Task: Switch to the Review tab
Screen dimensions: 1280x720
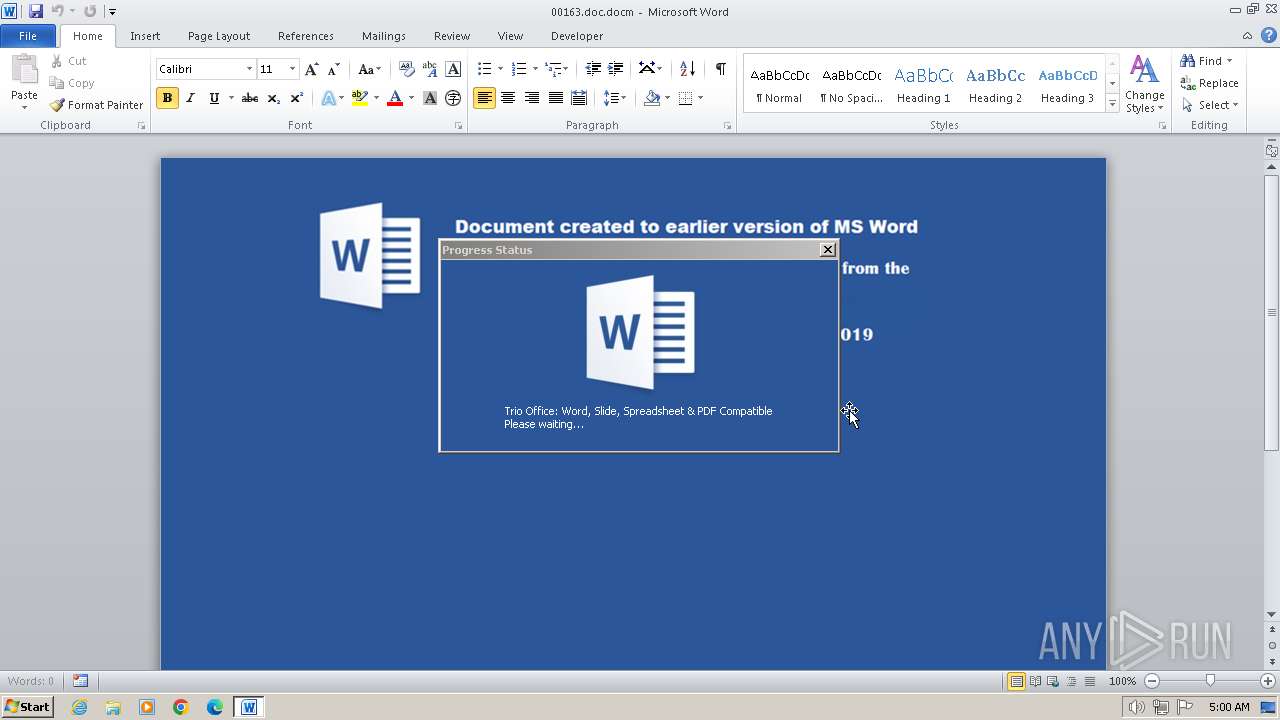Action: 452,36
